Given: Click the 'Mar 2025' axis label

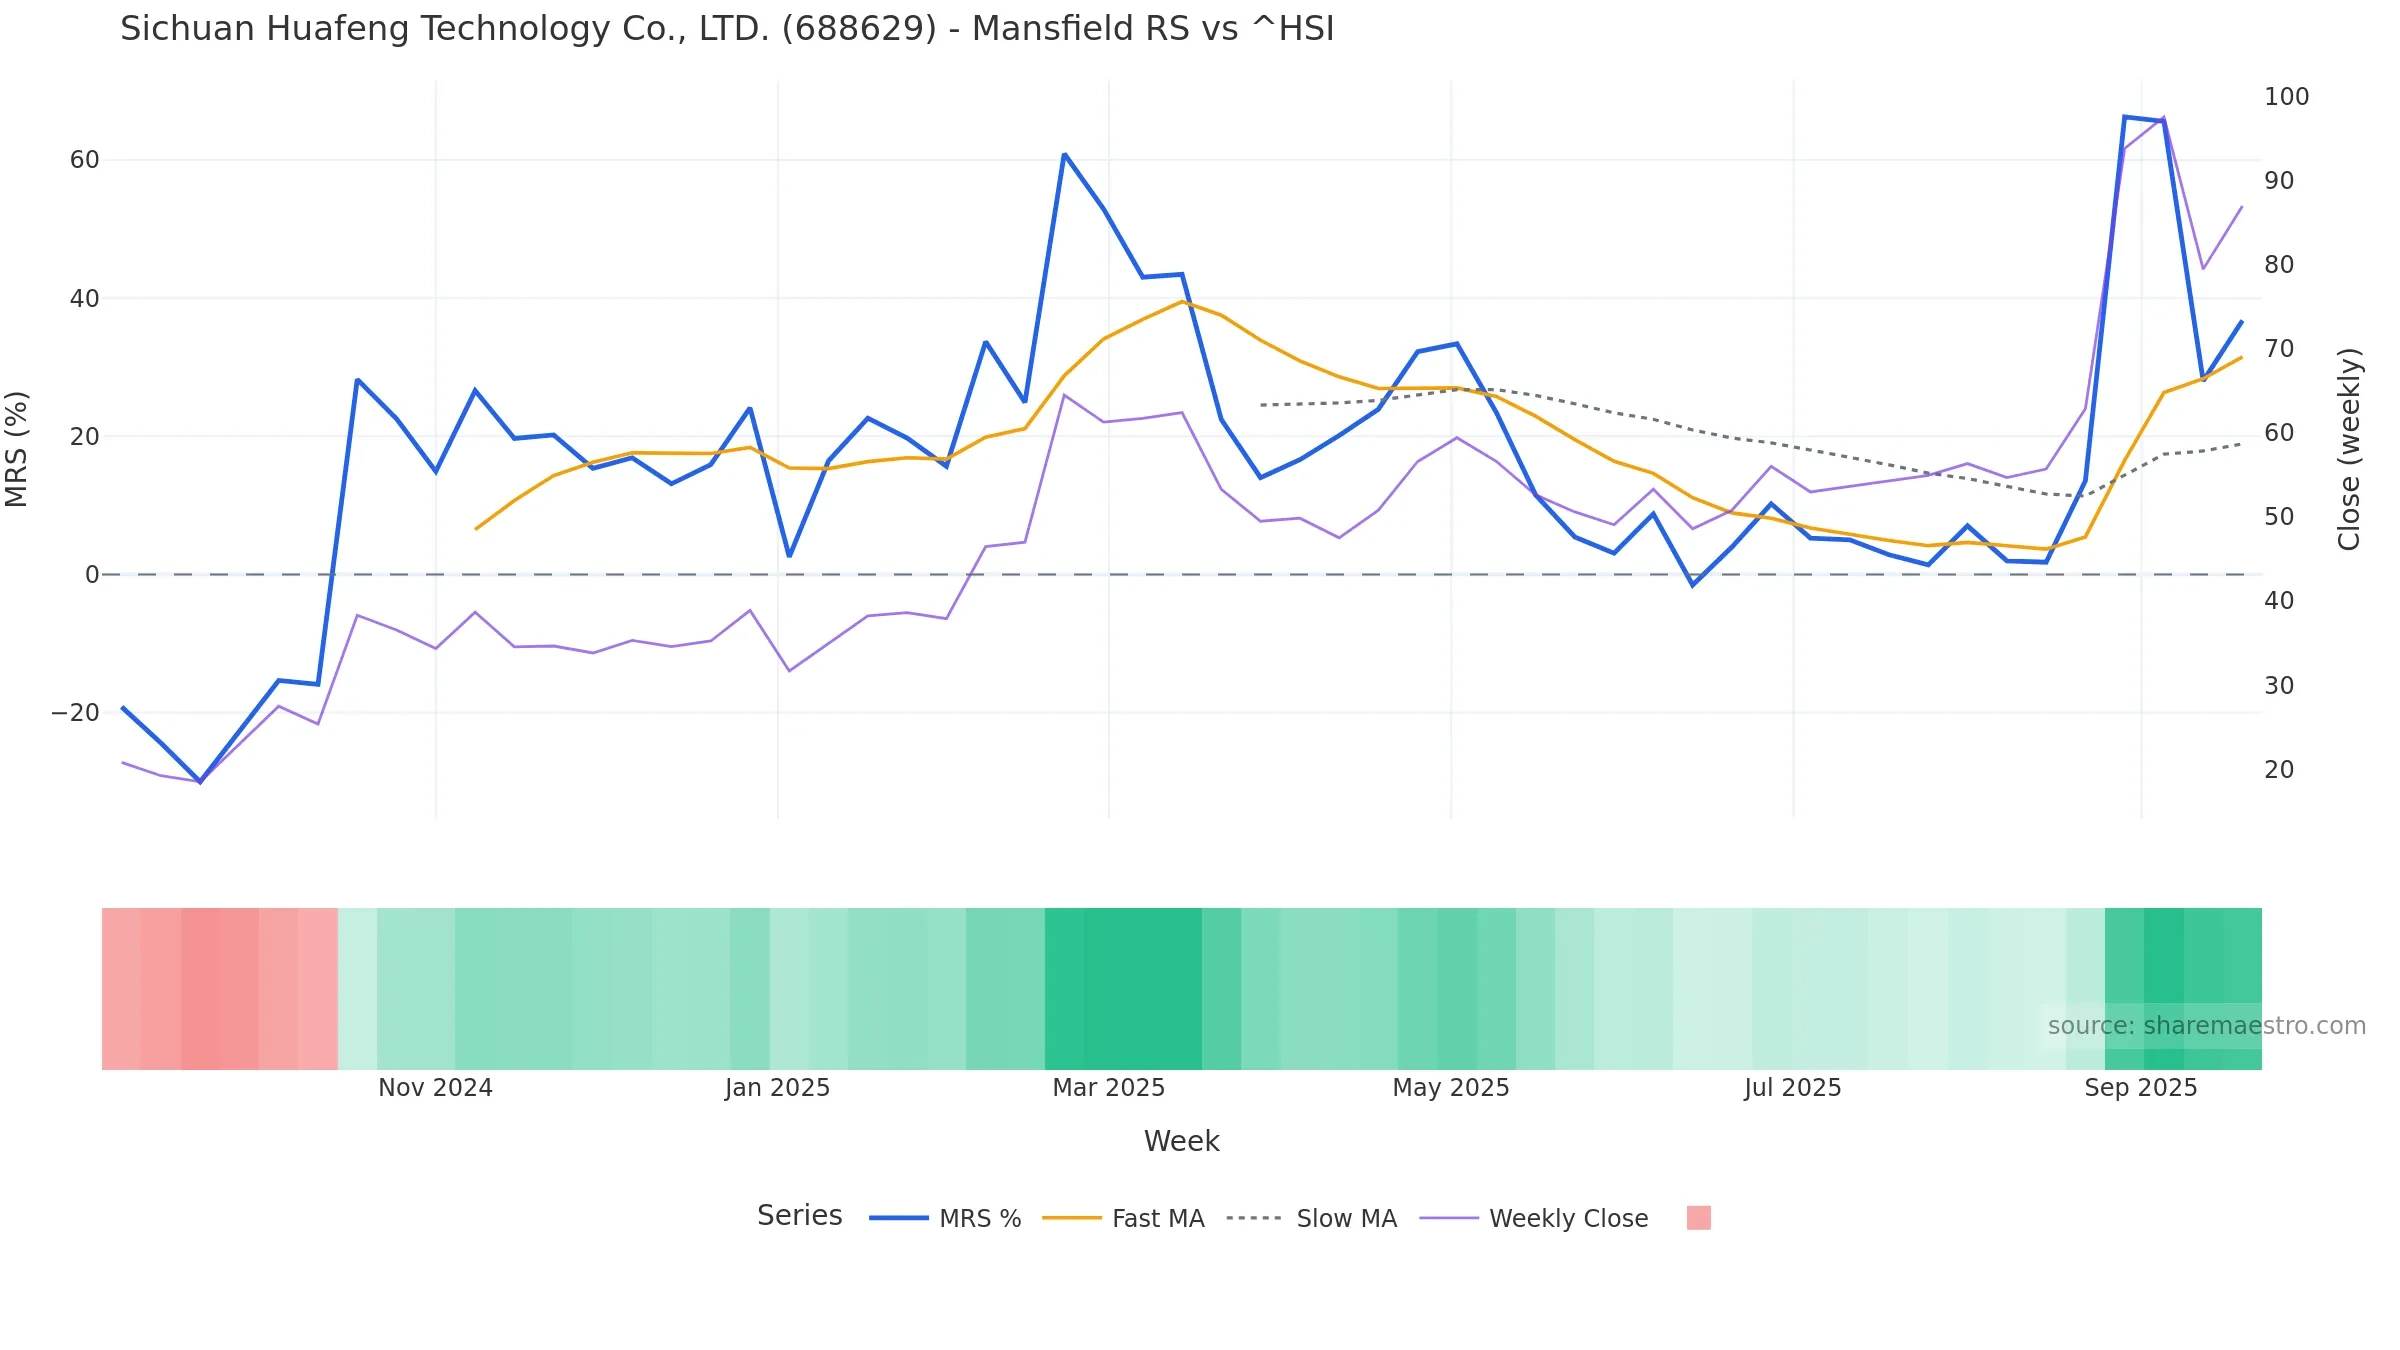Looking at the screenshot, I should (1108, 1088).
